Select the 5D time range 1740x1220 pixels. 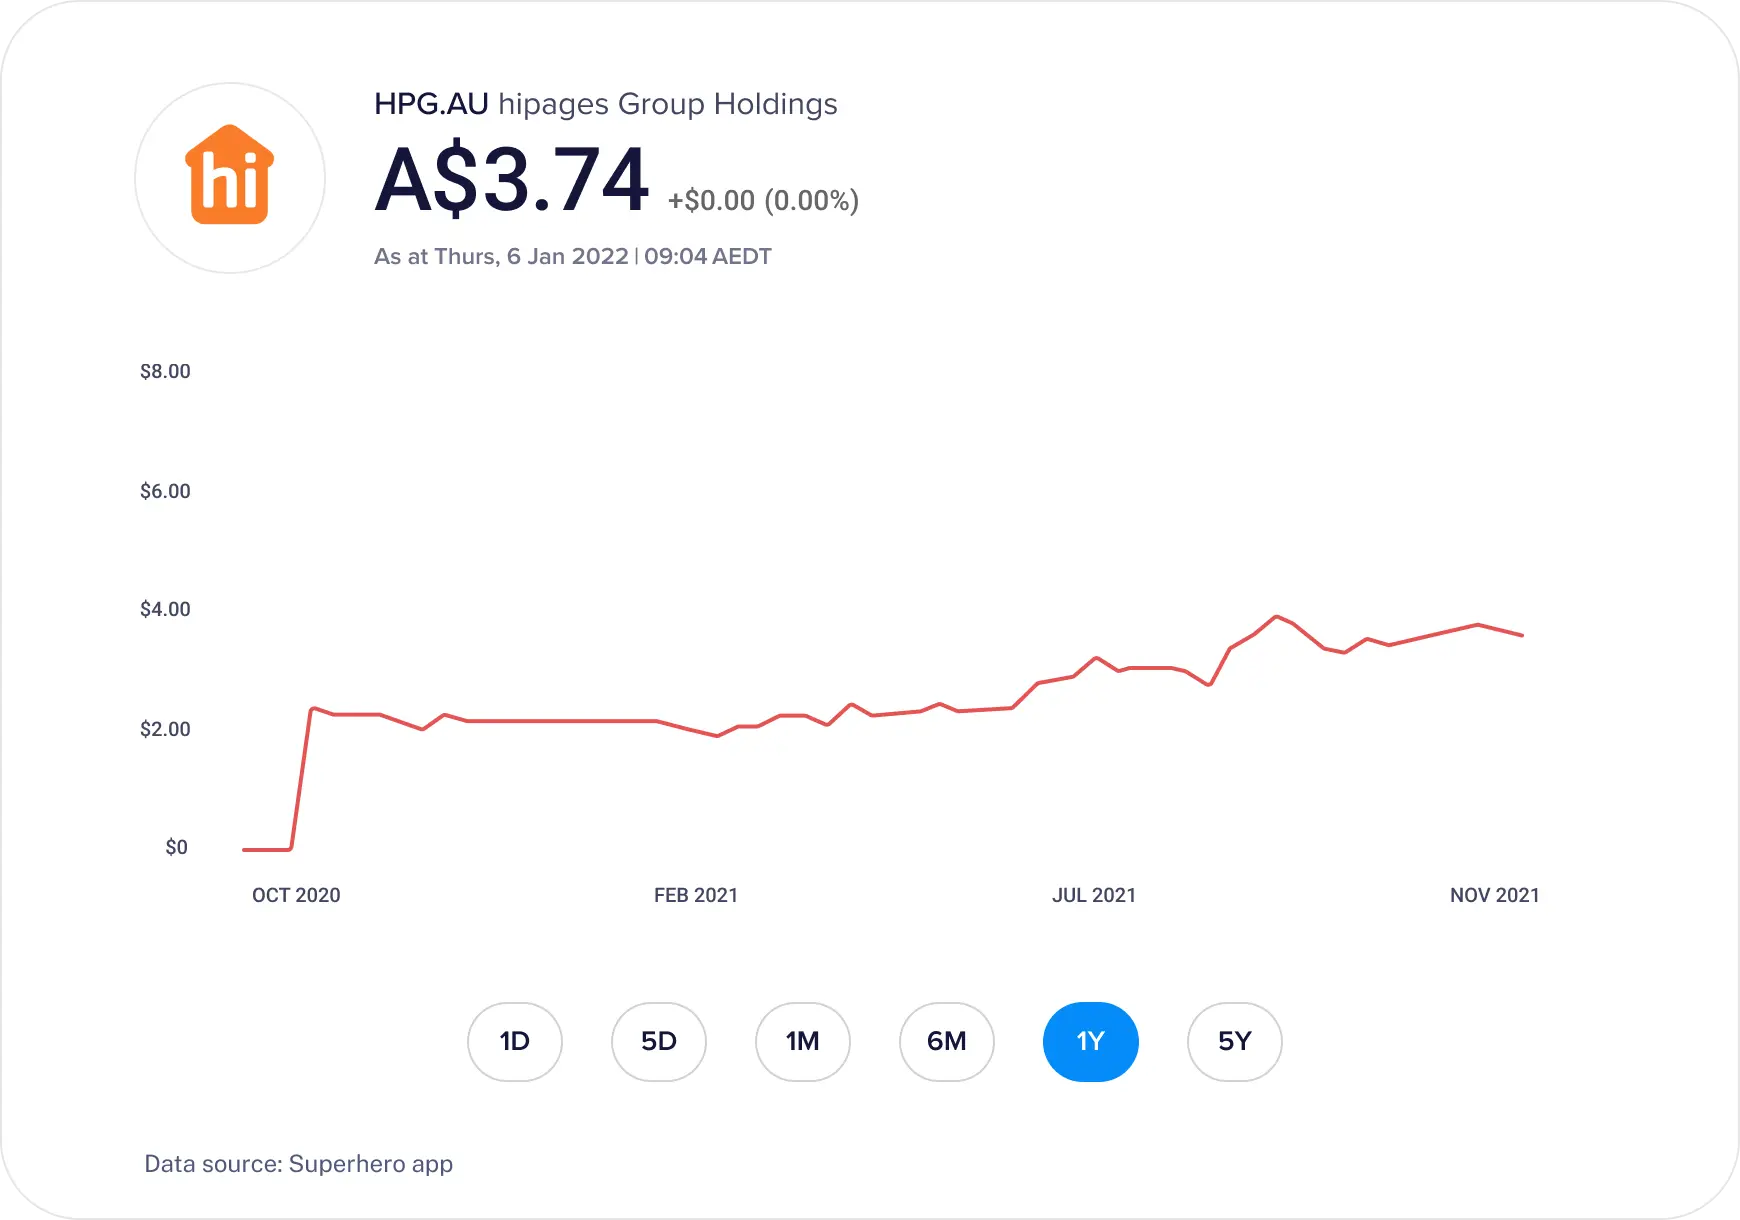[x=659, y=1042]
